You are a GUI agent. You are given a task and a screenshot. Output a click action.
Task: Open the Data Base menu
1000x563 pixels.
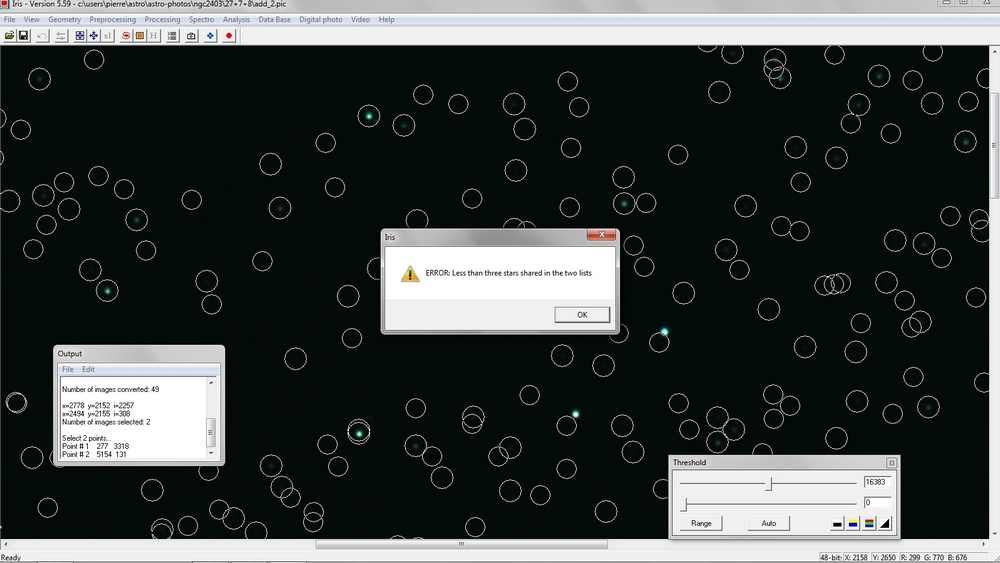[x=274, y=20]
